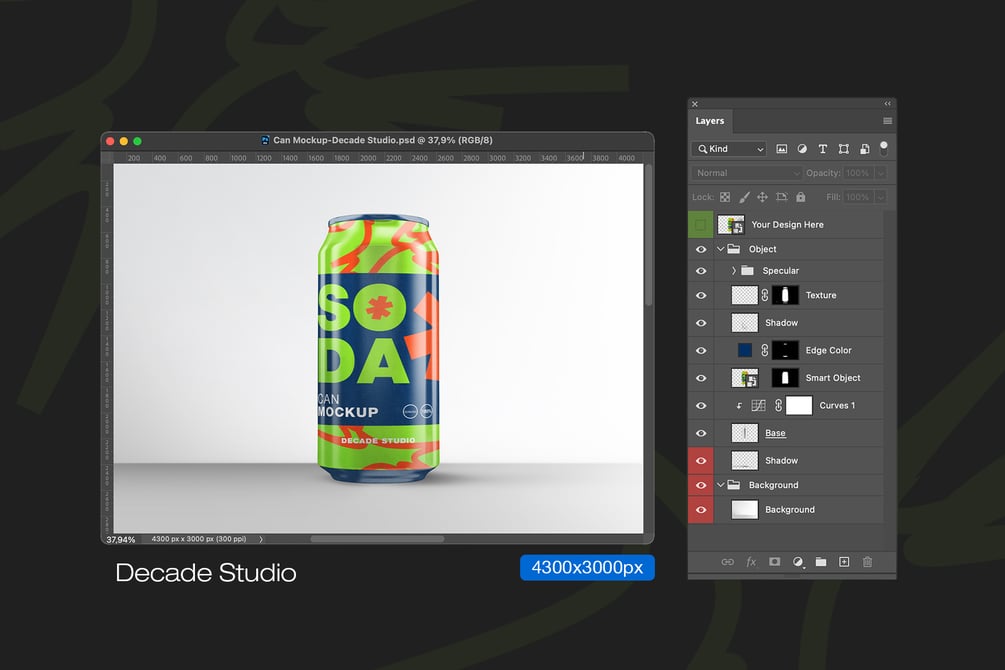
Task: Select the Layers tab
Action: [710, 121]
